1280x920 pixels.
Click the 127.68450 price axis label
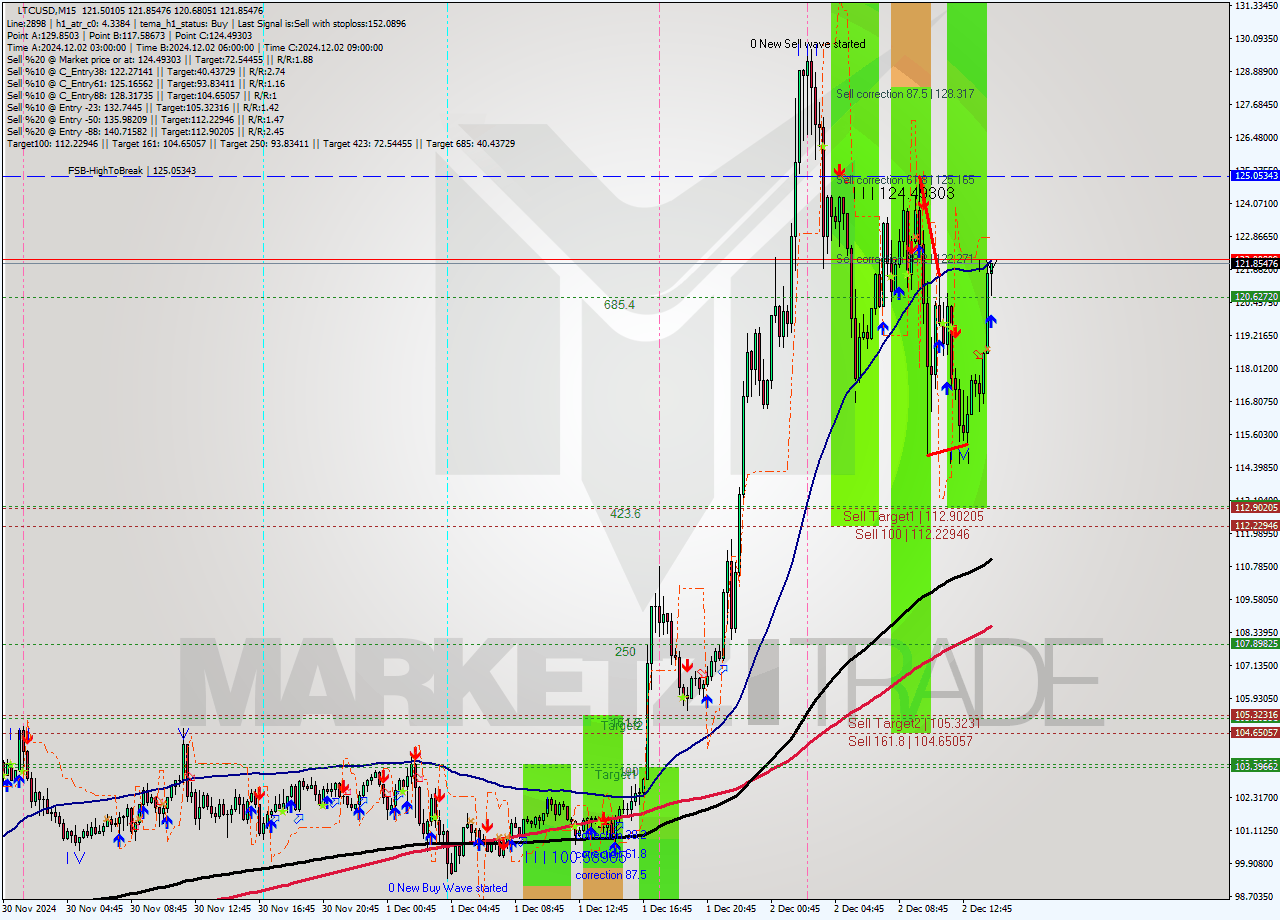click(1256, 105)
